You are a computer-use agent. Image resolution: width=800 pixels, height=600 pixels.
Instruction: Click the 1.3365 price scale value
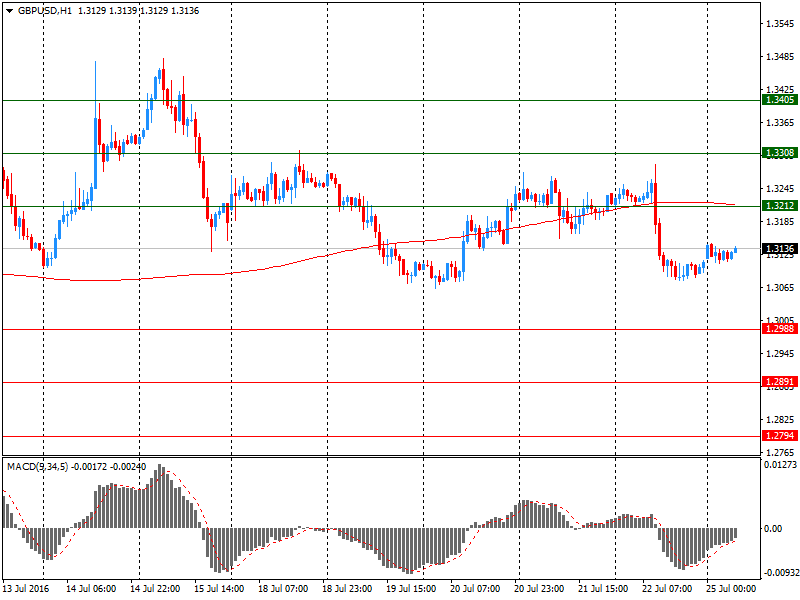780,122
